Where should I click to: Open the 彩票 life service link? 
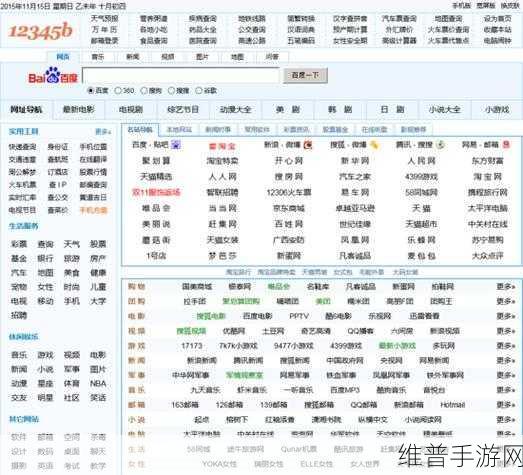(19, 244)
